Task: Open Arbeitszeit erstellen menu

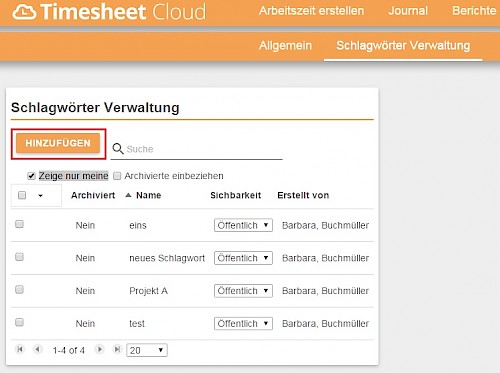Action: point(311,11)
